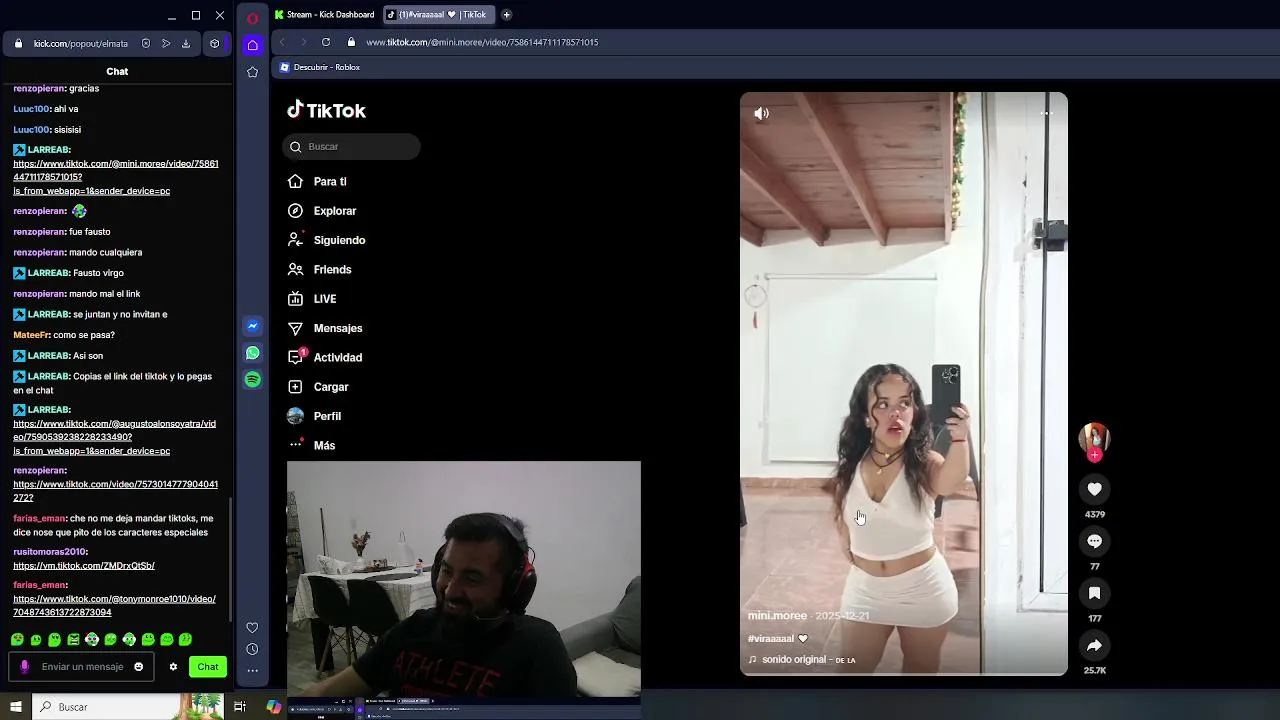The width and height of the screenshot is (1280, 720).
Task: Open the Windows Start menu
Action: click(15, 707)
